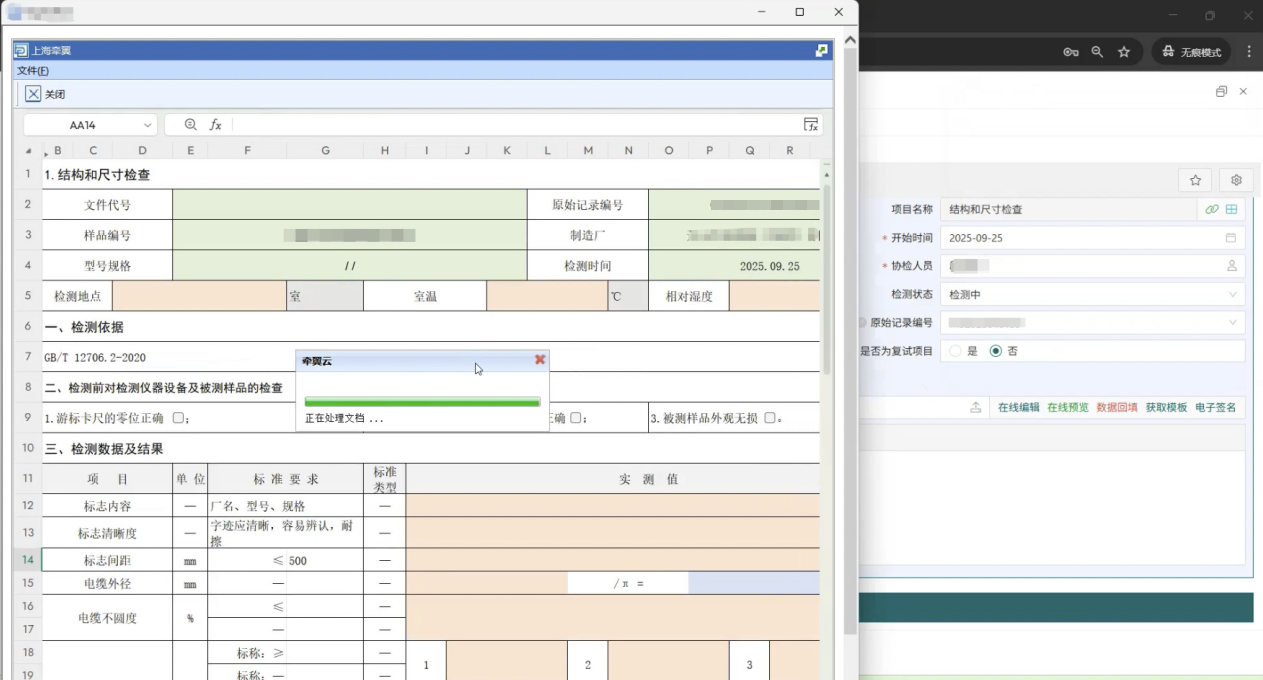Screen dimensions: 1263x680
Task: Expand the formula bar with right-side fx icon
Action: (x=811, y=125)
